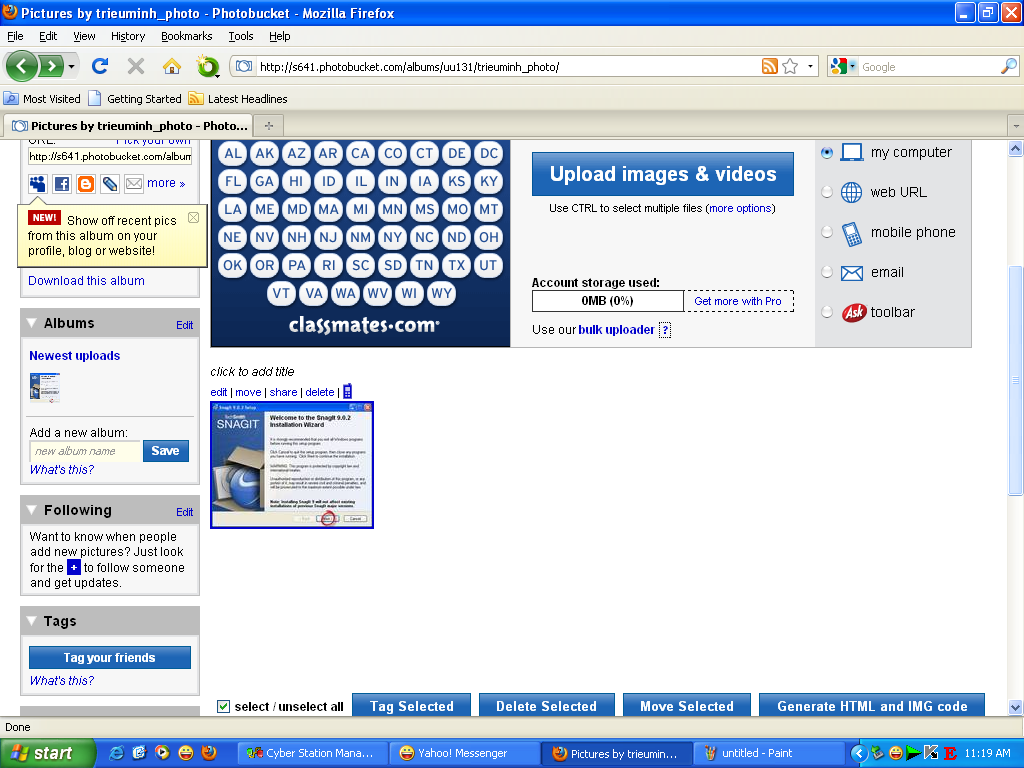This screenshot has width=1024, height=768.
Task: Click the RSS feed icon in address bar
Action: pos(770,66)
